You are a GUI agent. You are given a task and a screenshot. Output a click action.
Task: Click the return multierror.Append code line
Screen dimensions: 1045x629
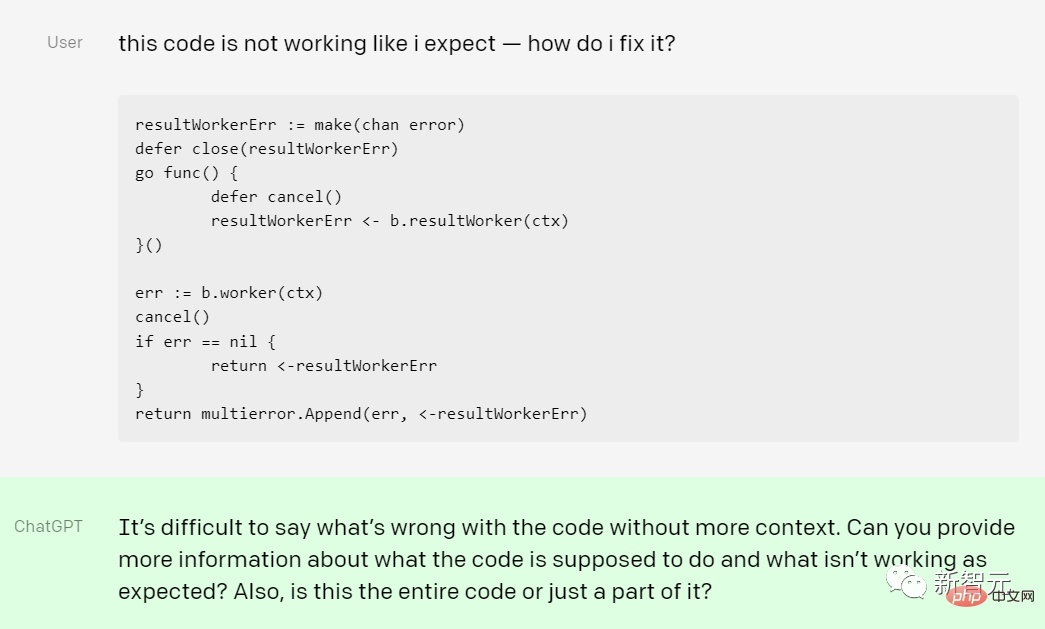(x=361, y=413)
